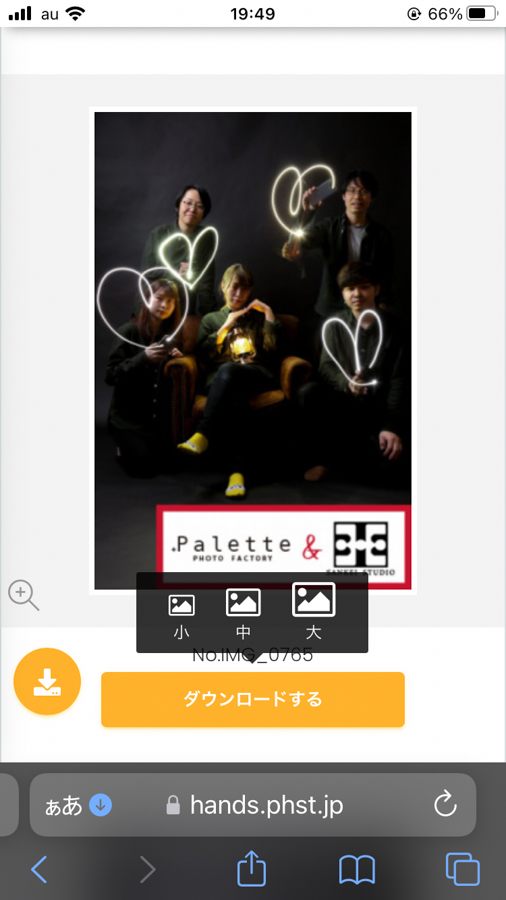Tap the status bar clock showing 19:49

point(253,14)
